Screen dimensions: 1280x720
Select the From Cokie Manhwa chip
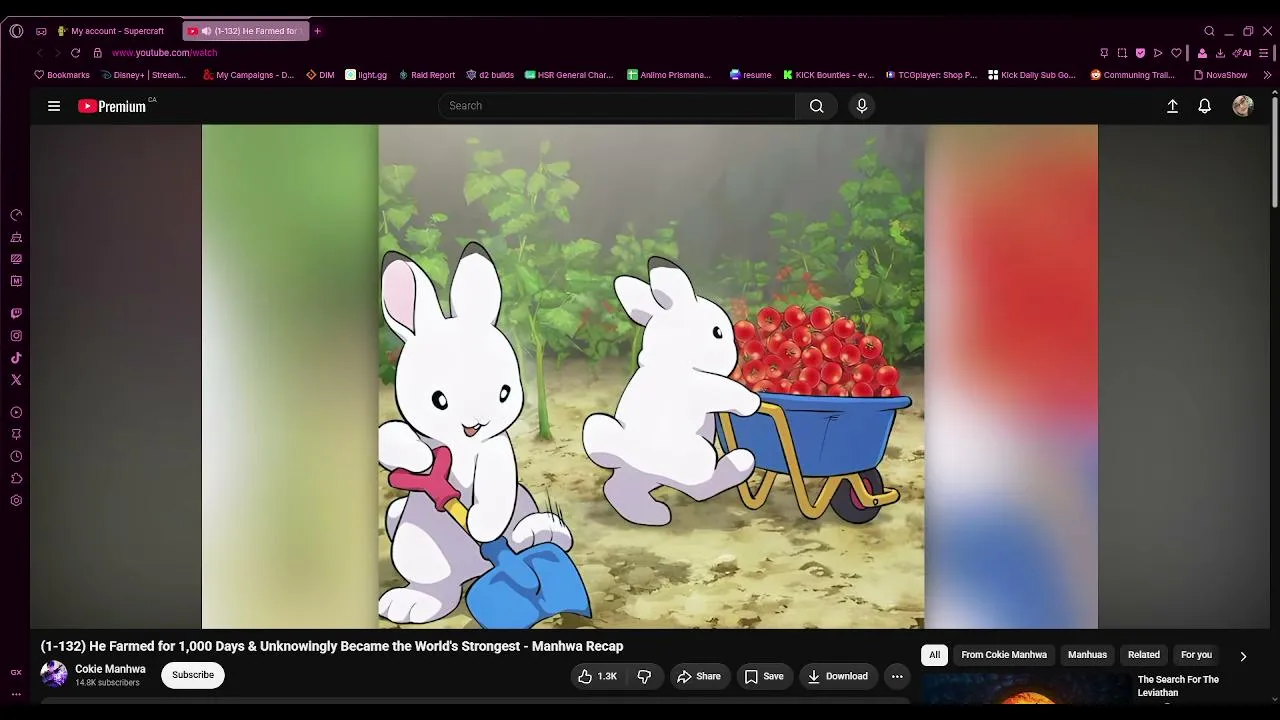tap(1004, 655)
